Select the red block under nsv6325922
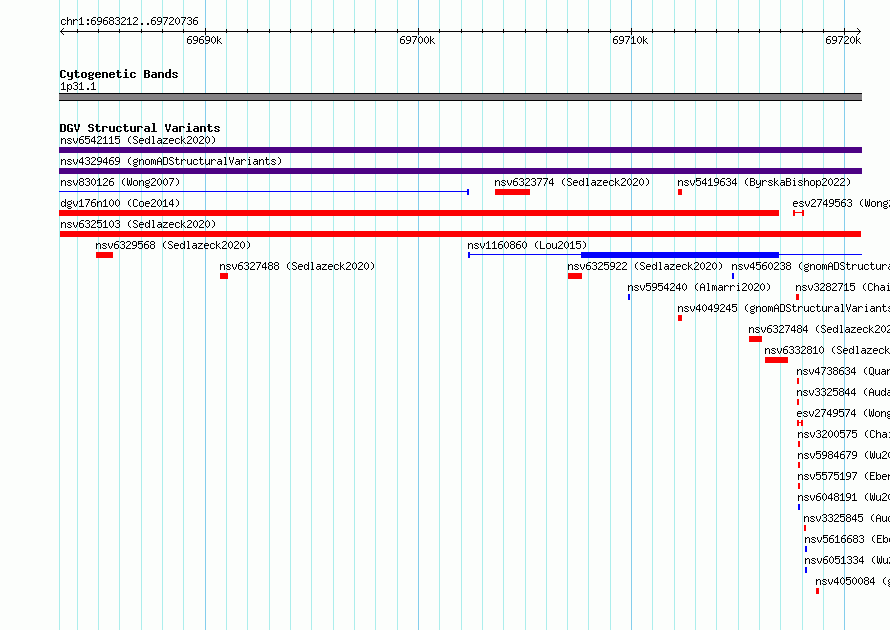 tap(575, 276)
